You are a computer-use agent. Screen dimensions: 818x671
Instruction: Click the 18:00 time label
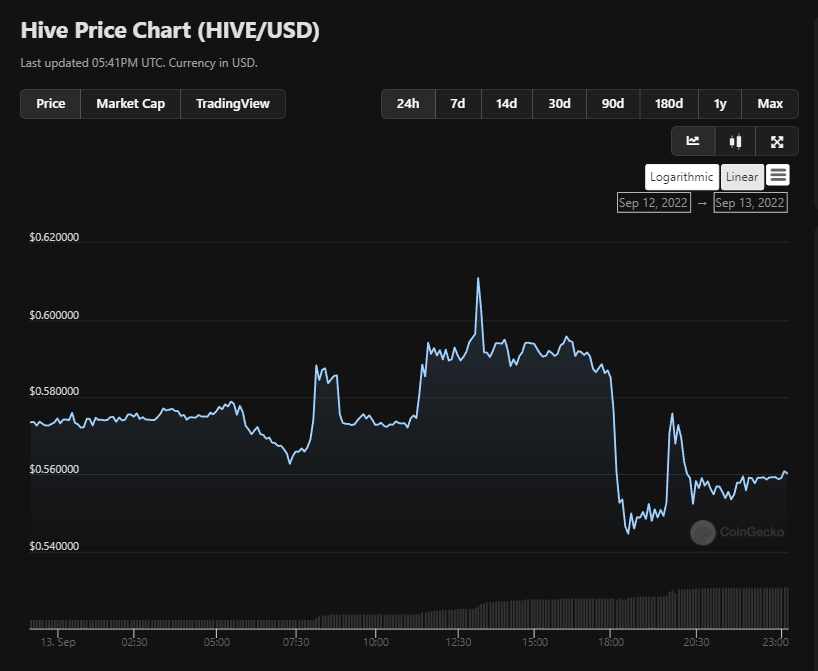click(611, 642)
